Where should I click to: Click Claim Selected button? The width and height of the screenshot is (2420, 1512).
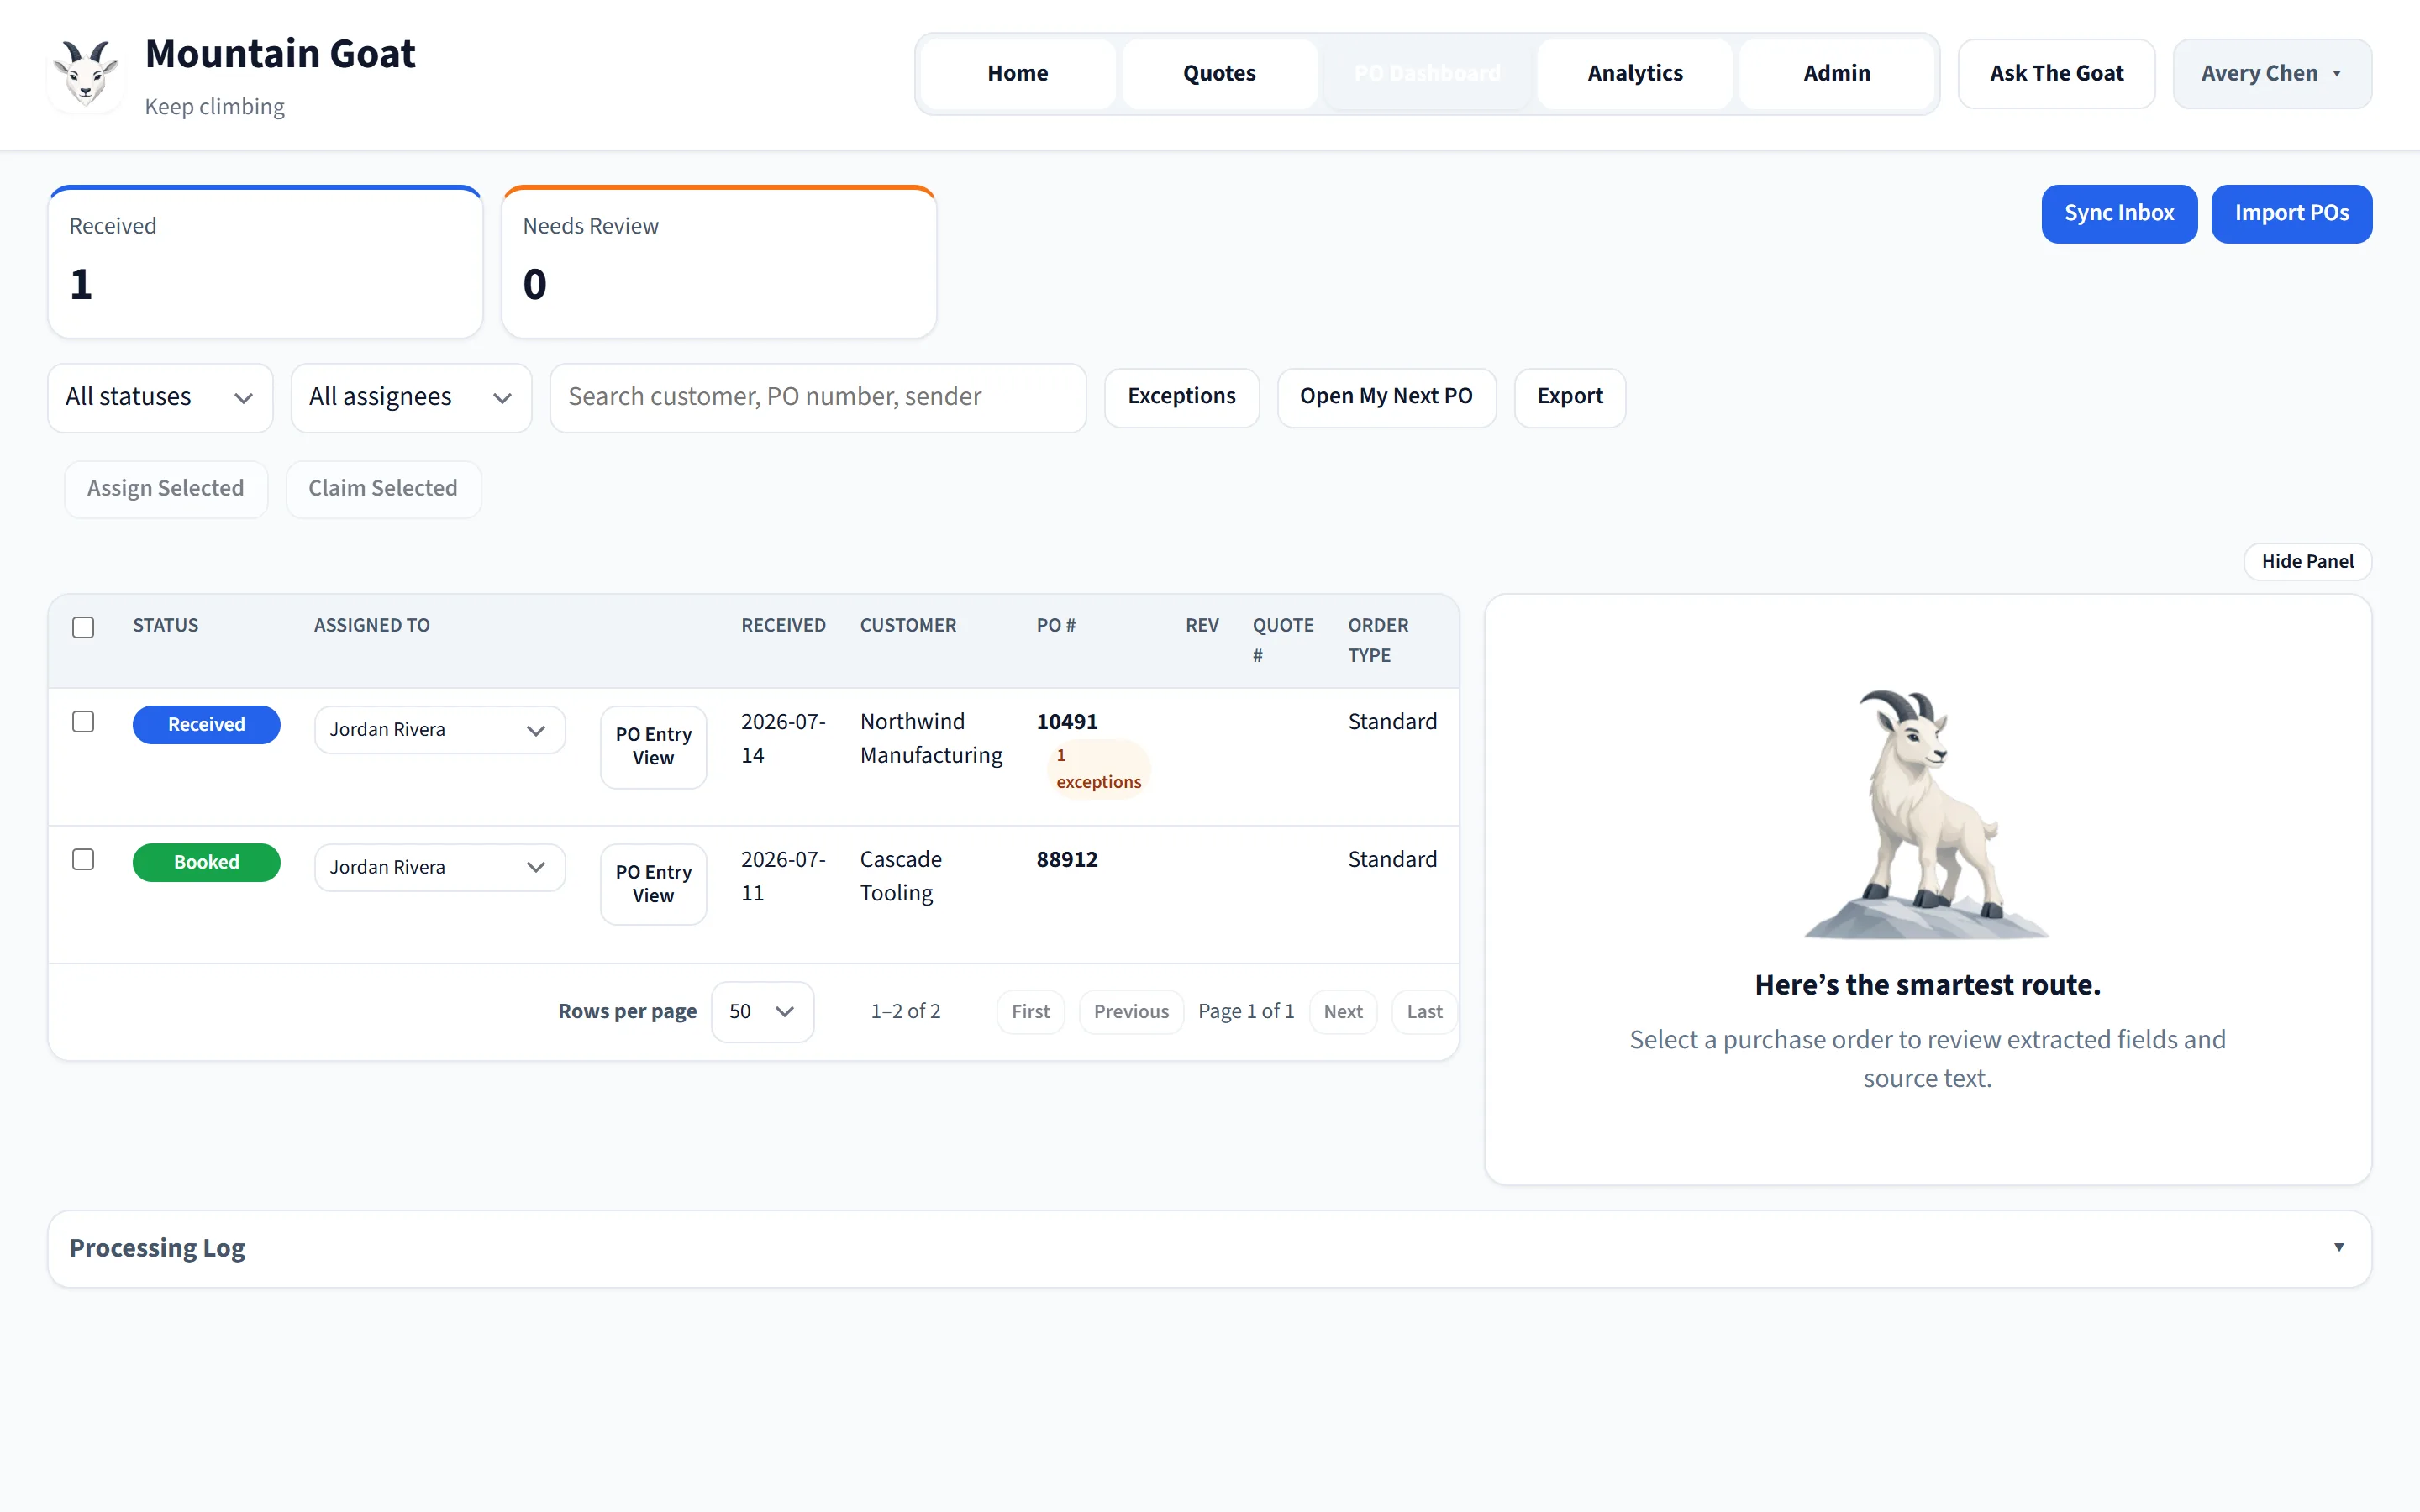click(x=383, y=489)
